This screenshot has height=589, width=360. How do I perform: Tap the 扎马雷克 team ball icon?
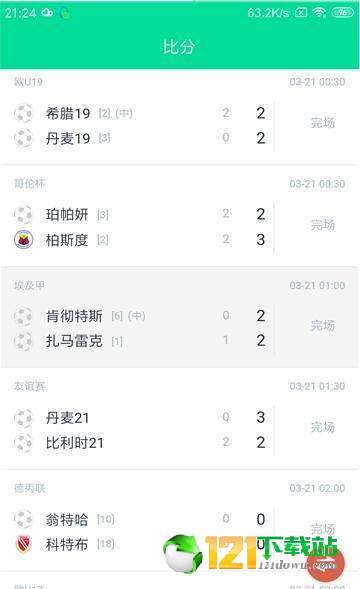pyautogui.click(x=23, y=341)
